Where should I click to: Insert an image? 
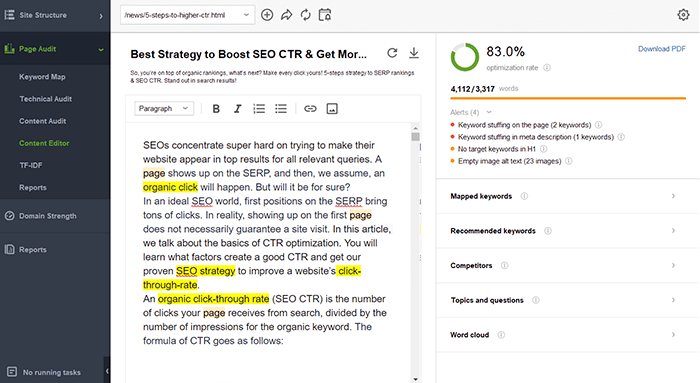(332, 108)
